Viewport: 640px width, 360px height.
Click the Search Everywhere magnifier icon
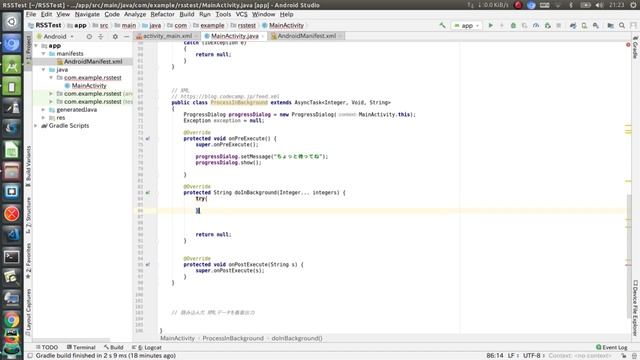(622, 25)
